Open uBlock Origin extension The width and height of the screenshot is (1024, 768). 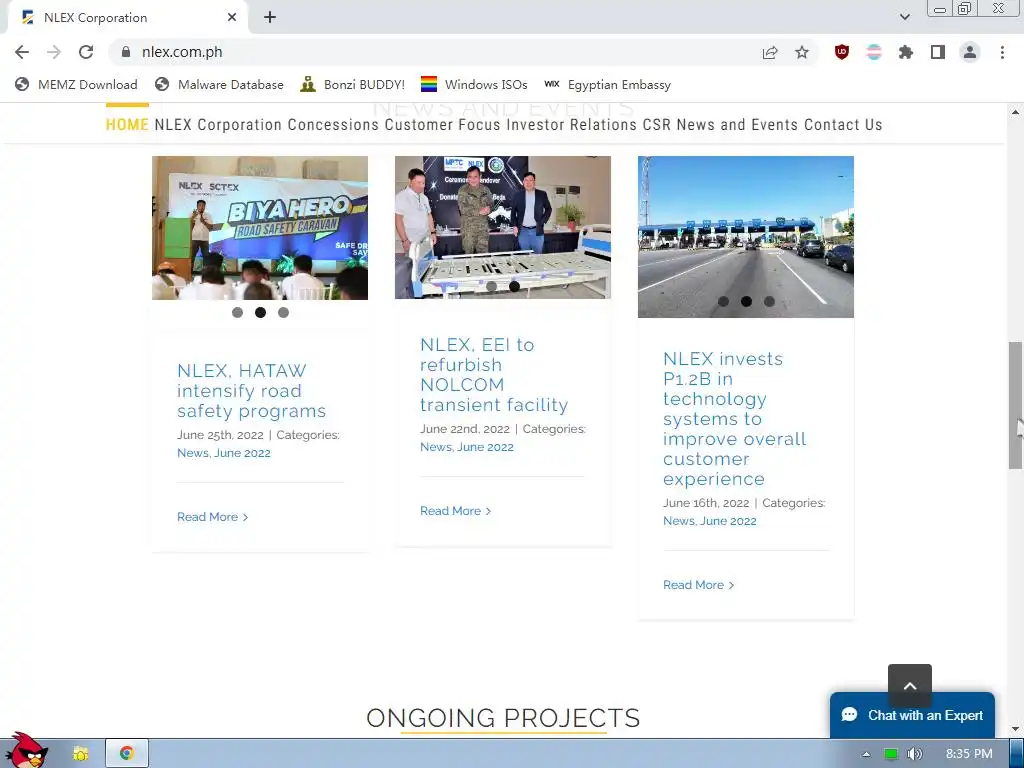pyautogui.click(x=842, y=52)
